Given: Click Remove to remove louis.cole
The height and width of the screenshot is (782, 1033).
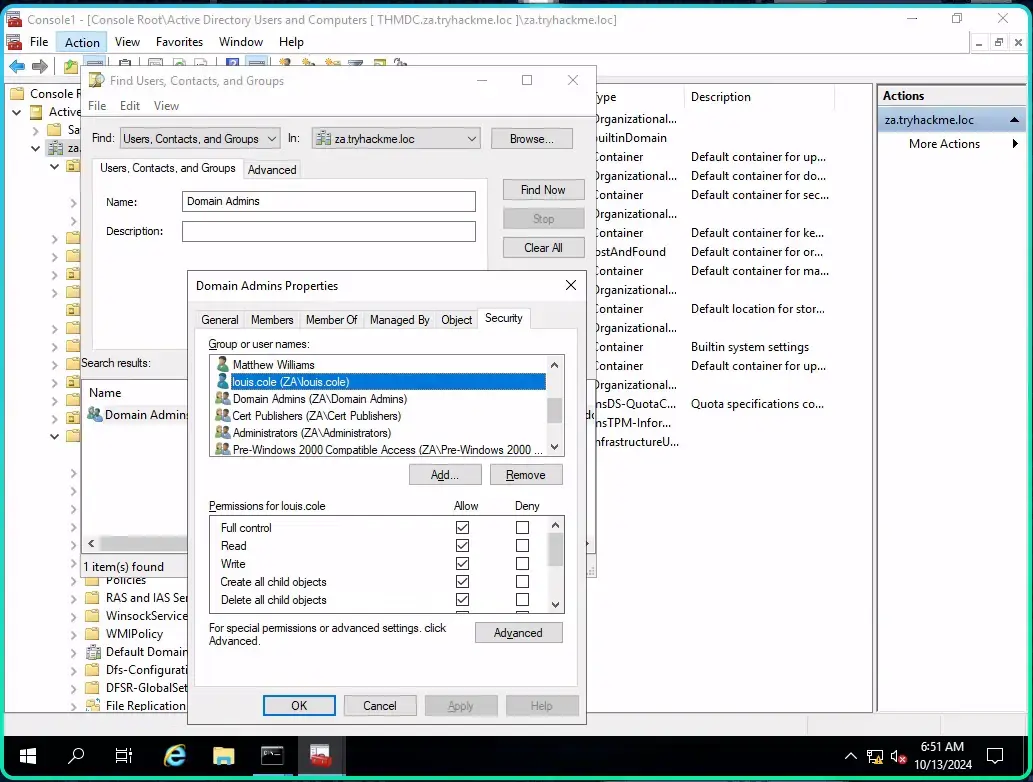Looking at the screenshot, I should [x=526, y=475].
